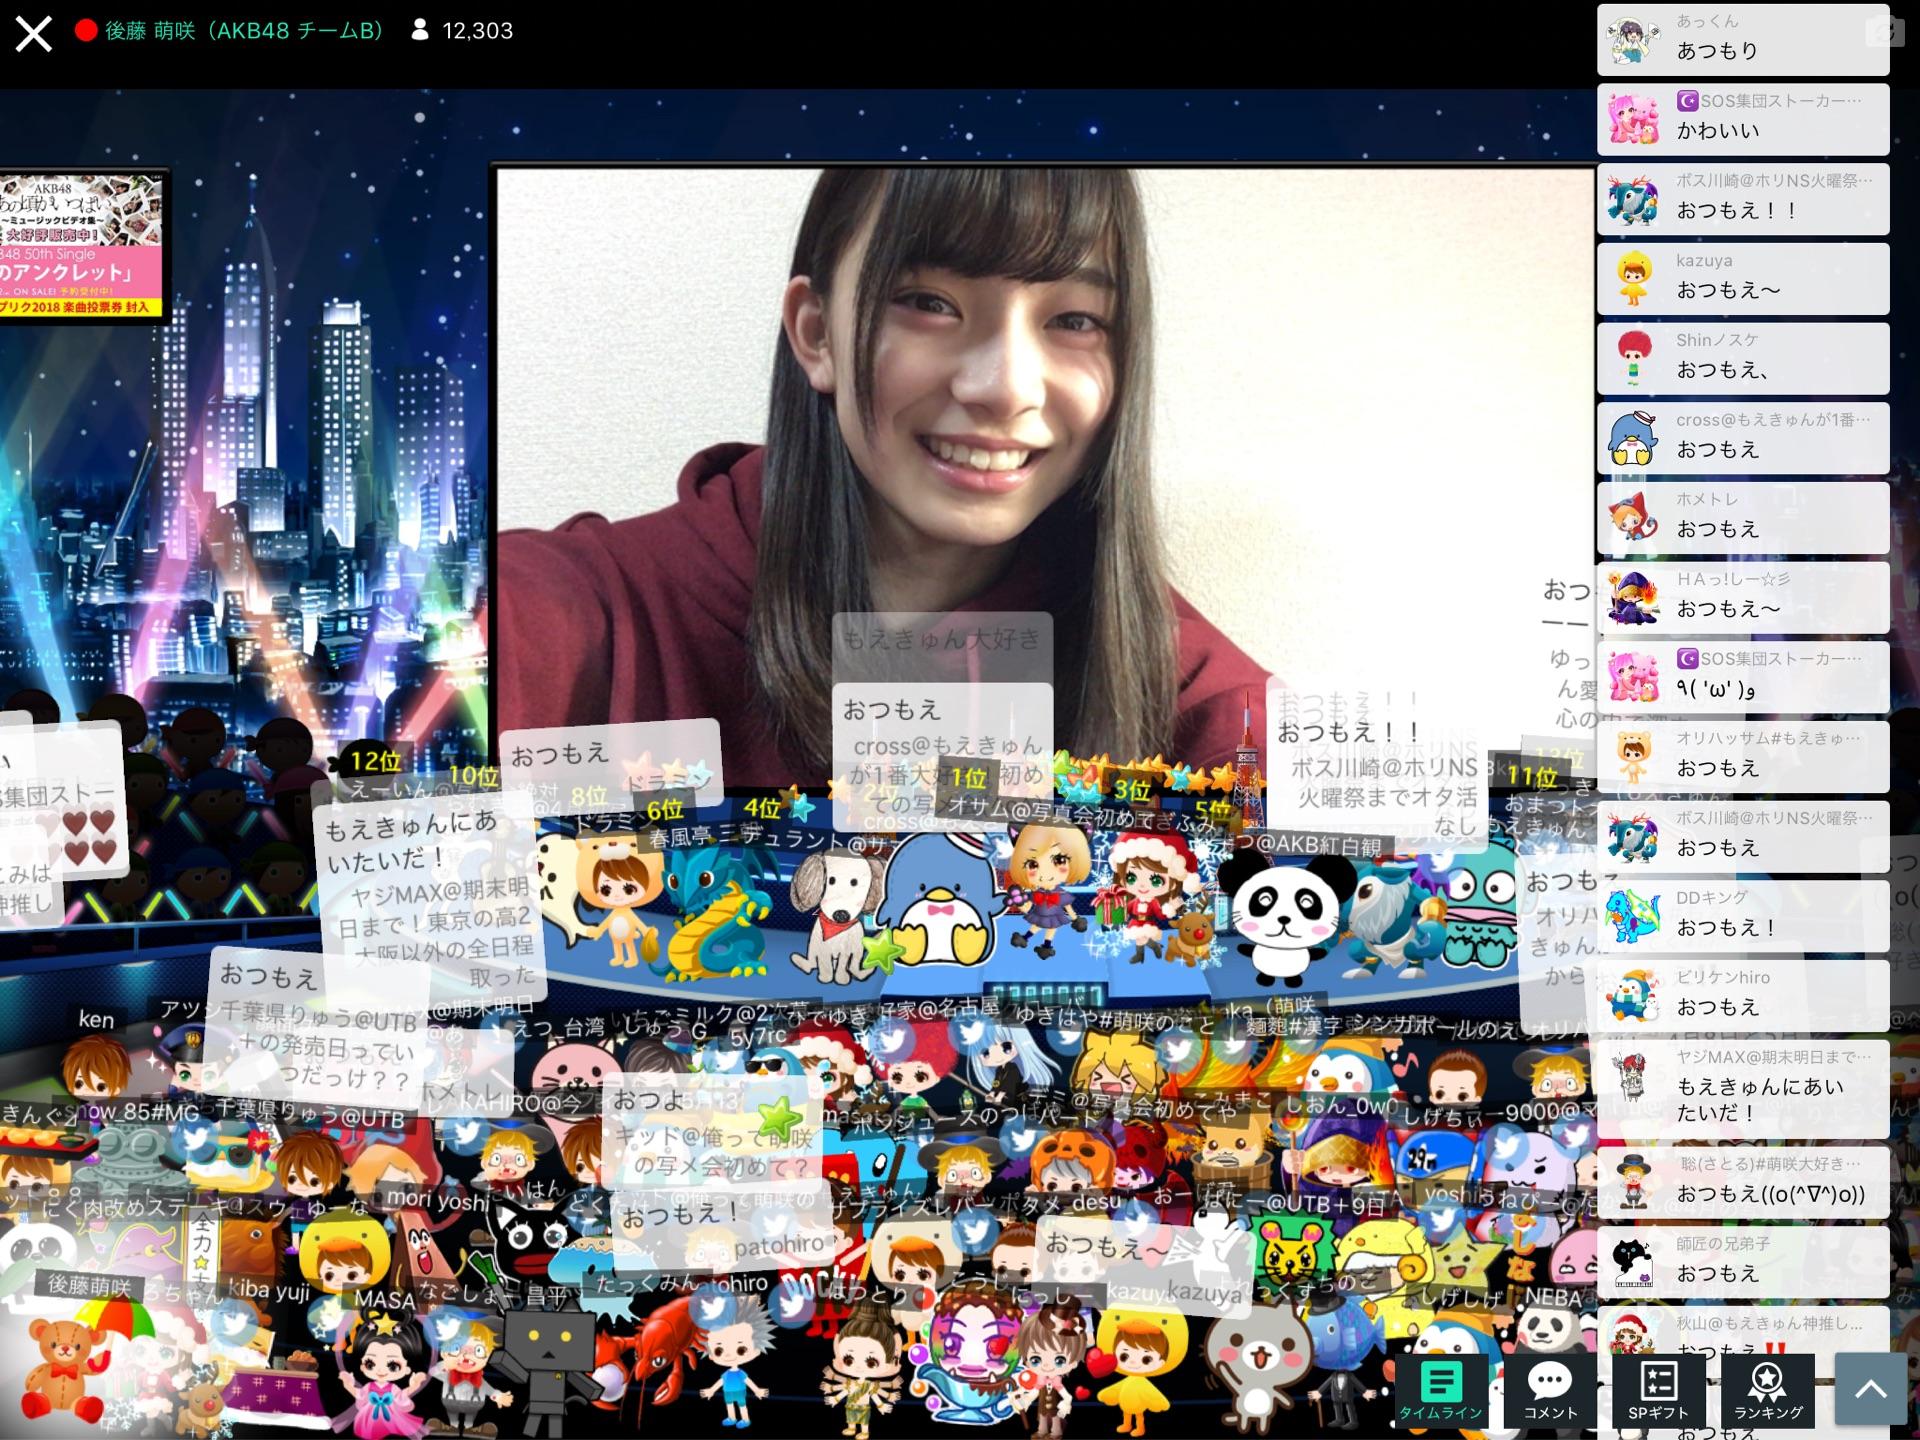Tap オリハッサム bear-costume avatar in comments

coord(1633,757)
